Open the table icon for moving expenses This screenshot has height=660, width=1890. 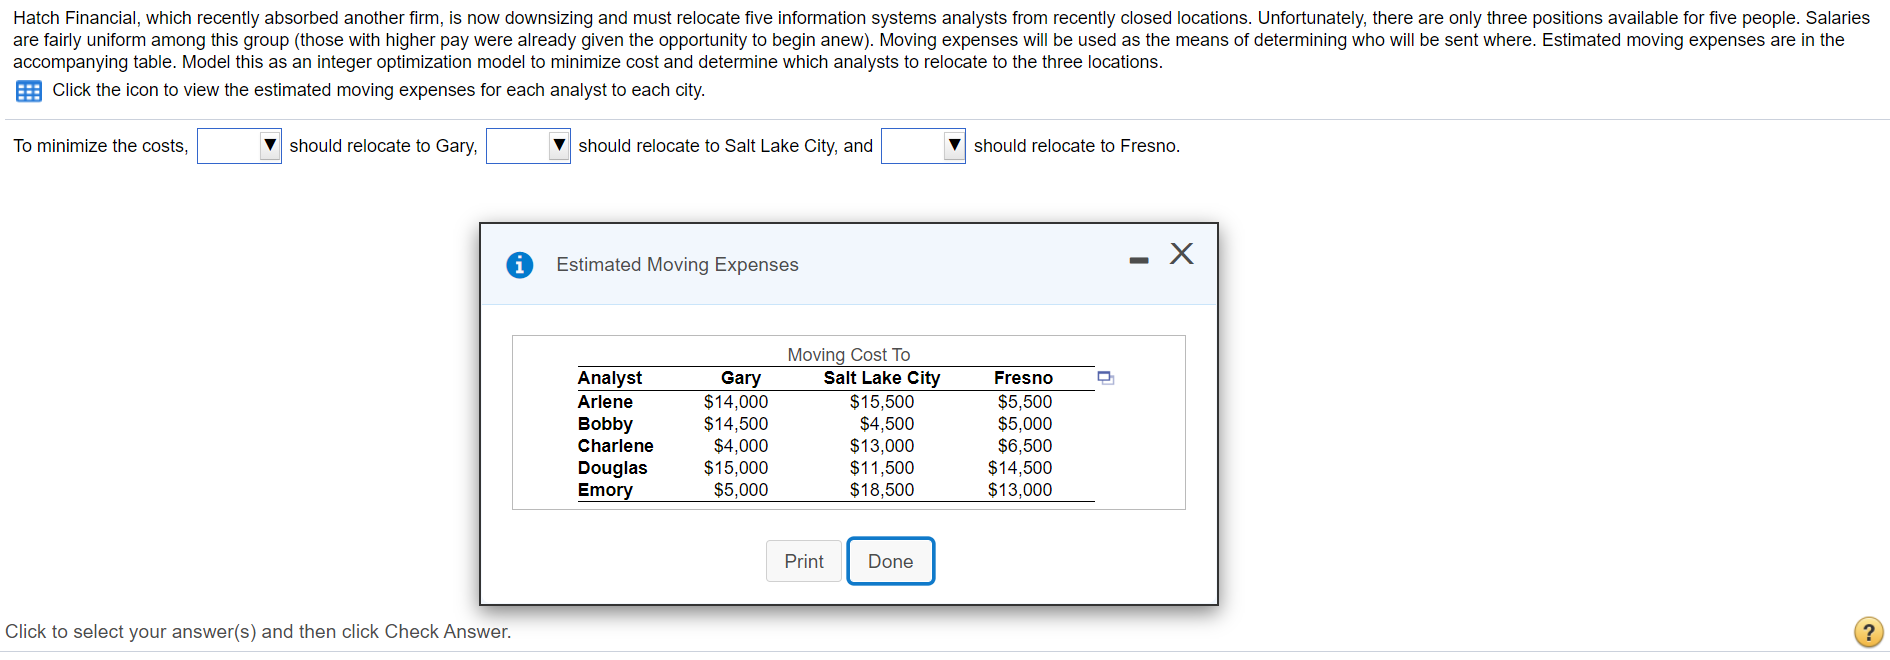(29, 91)
